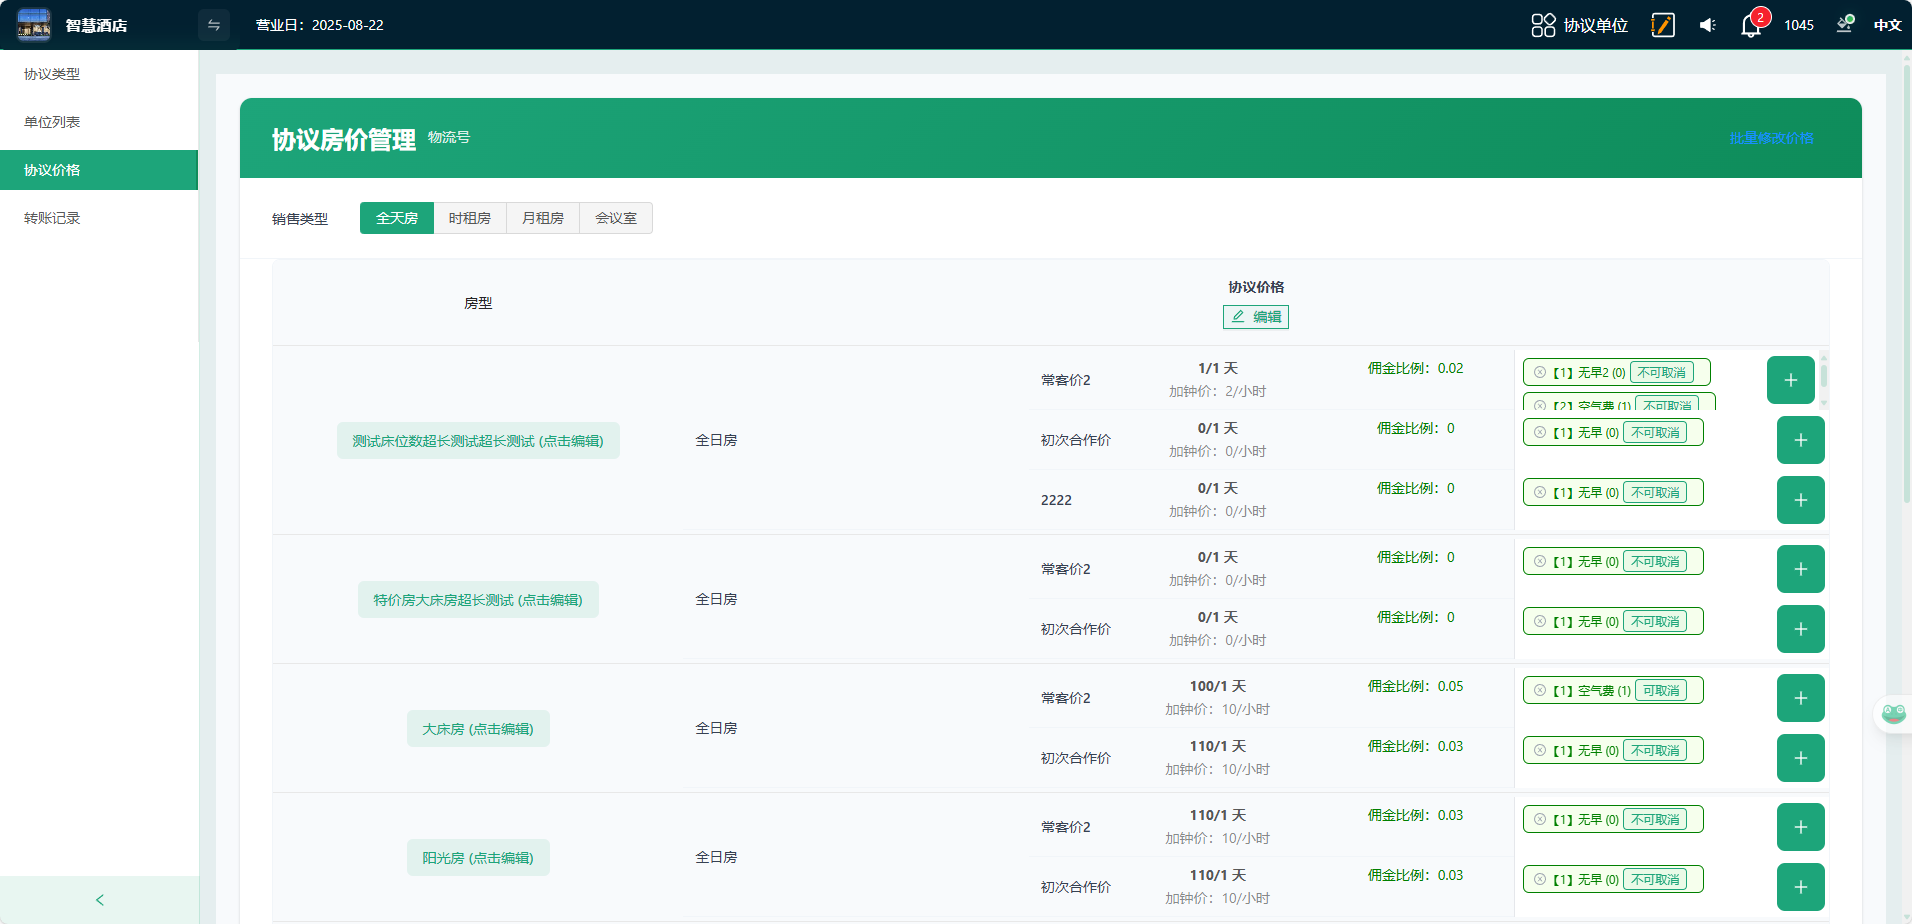The height and width of the screenshot is (924, 1912).
Task: Open the 中文 language dropdown
Action: point(1887,25)
